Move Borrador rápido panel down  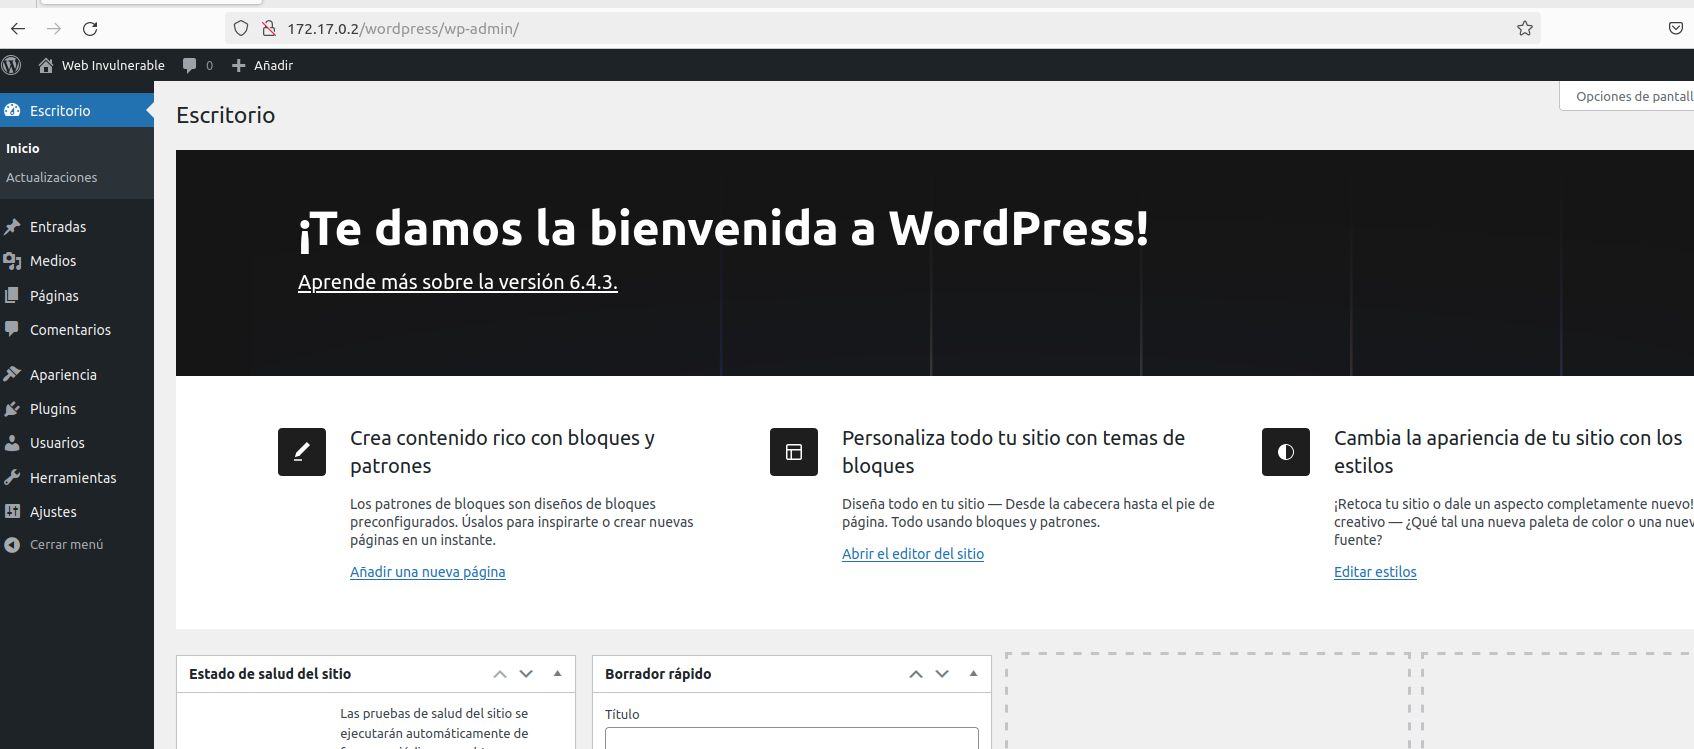[x=942, y=674]
